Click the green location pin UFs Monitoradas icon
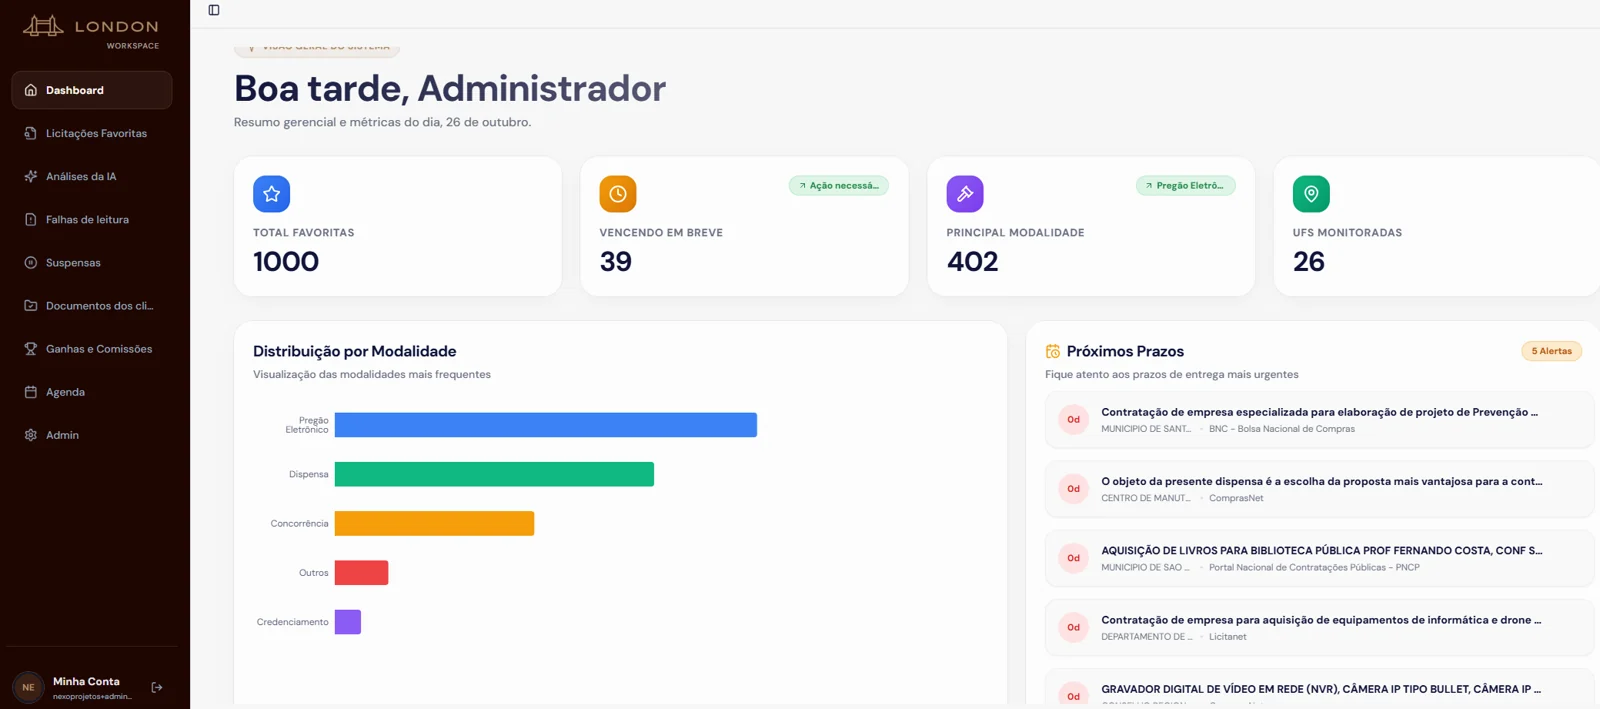1600x709 pixels. point(1311,194)
